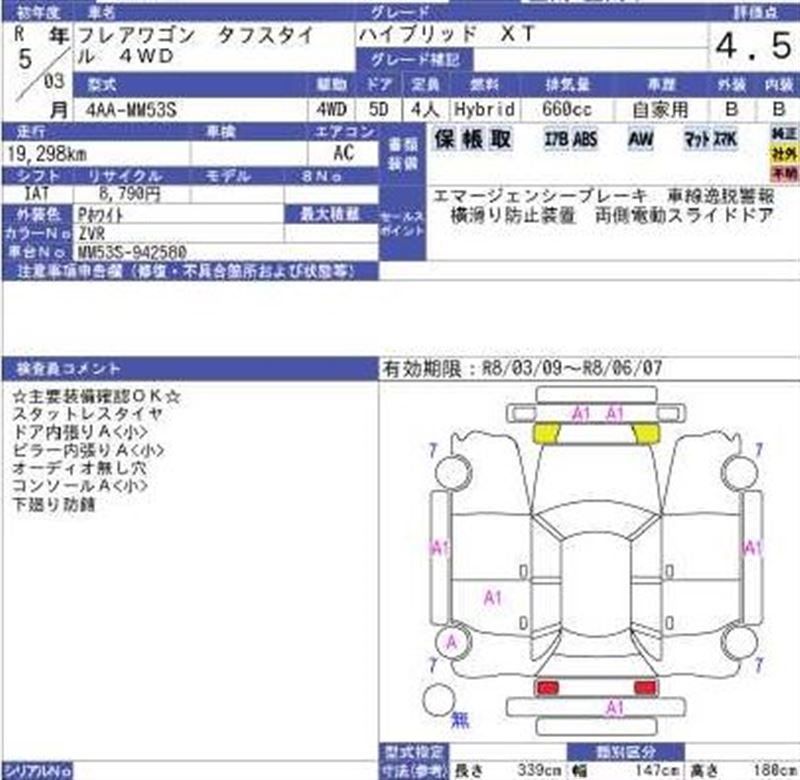Image resolution: width=800 pixels, height=780 pixels.
Task: Click the yellow 社外 legend tag
Action: click(x=785, y=153)
